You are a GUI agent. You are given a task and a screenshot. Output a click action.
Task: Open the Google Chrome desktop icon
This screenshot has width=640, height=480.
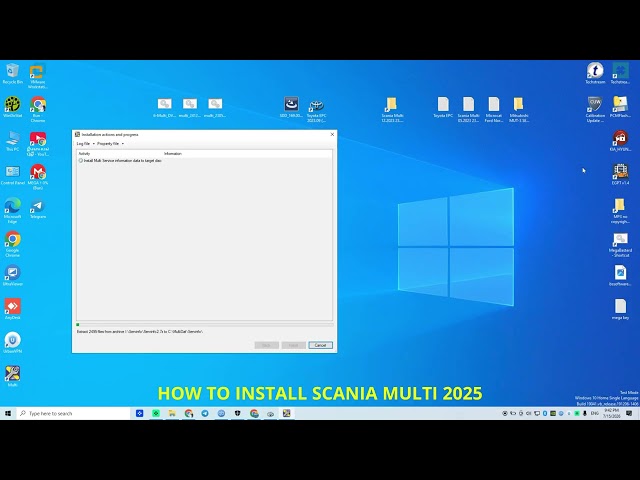tap(13, 244)
